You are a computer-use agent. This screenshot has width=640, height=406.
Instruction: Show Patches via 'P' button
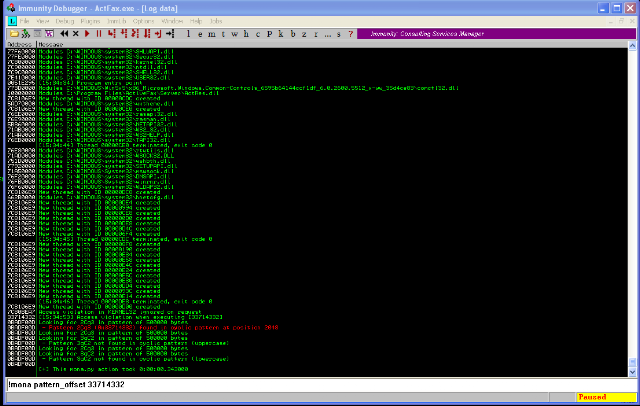pyautogui.click(x=269, y=34)
